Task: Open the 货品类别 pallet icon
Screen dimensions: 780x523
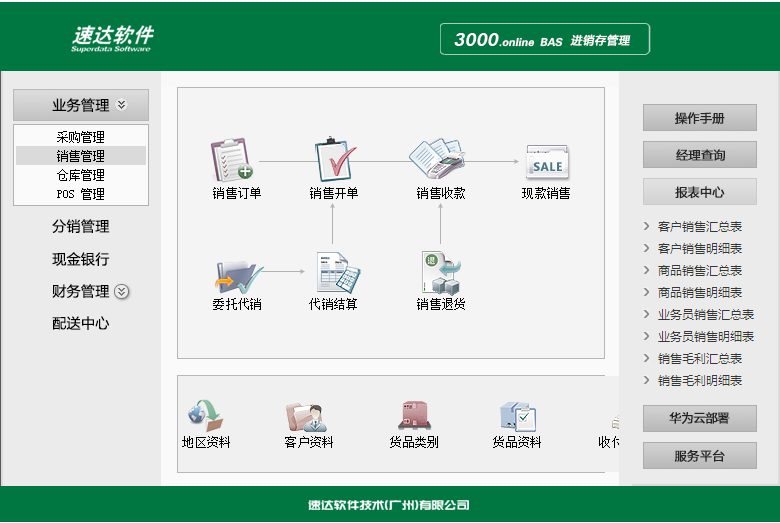Action: point(414,416)
